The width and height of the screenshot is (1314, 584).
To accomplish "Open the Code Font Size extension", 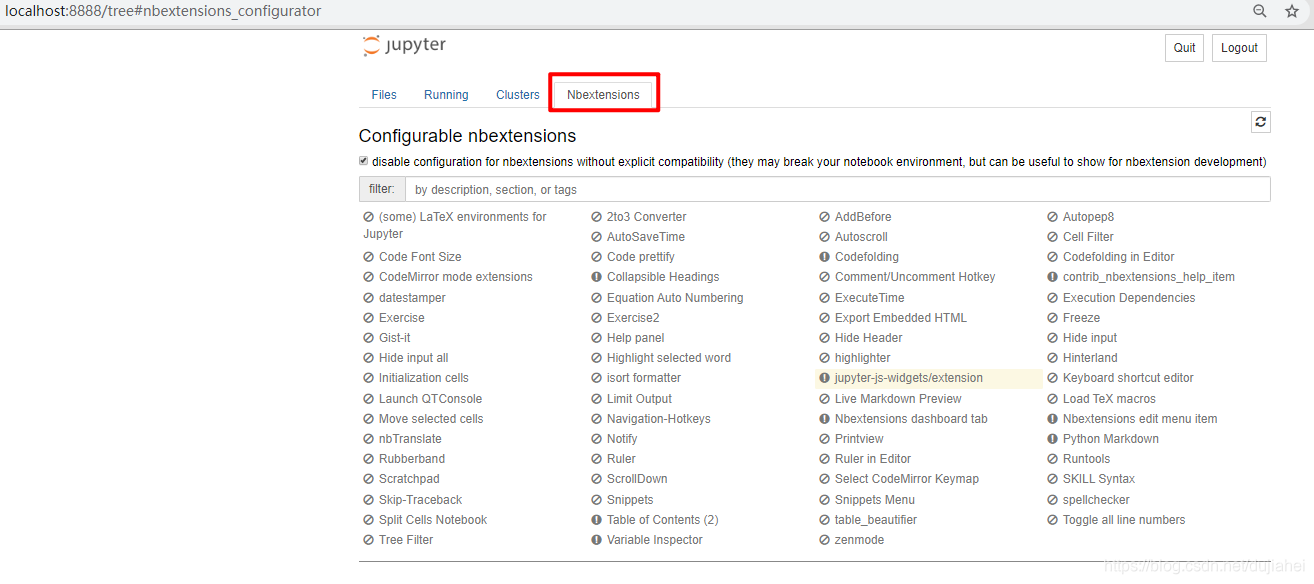I will (x=420, y=257).
